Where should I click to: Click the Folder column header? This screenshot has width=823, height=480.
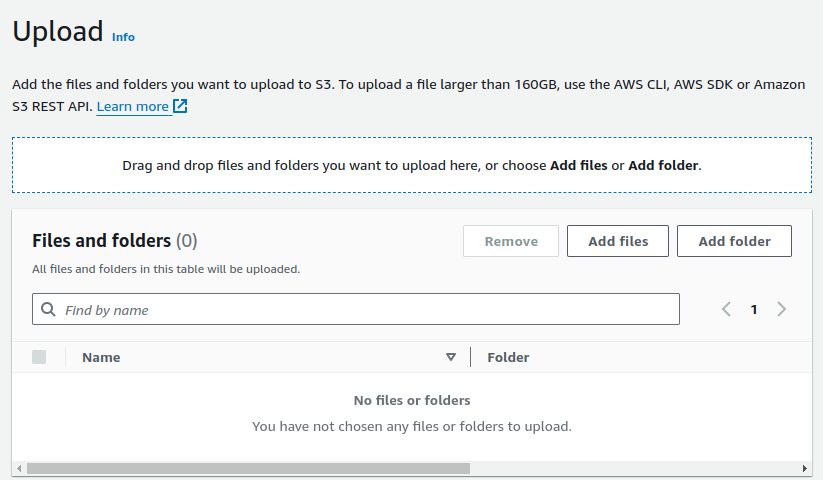pos(508,357)
